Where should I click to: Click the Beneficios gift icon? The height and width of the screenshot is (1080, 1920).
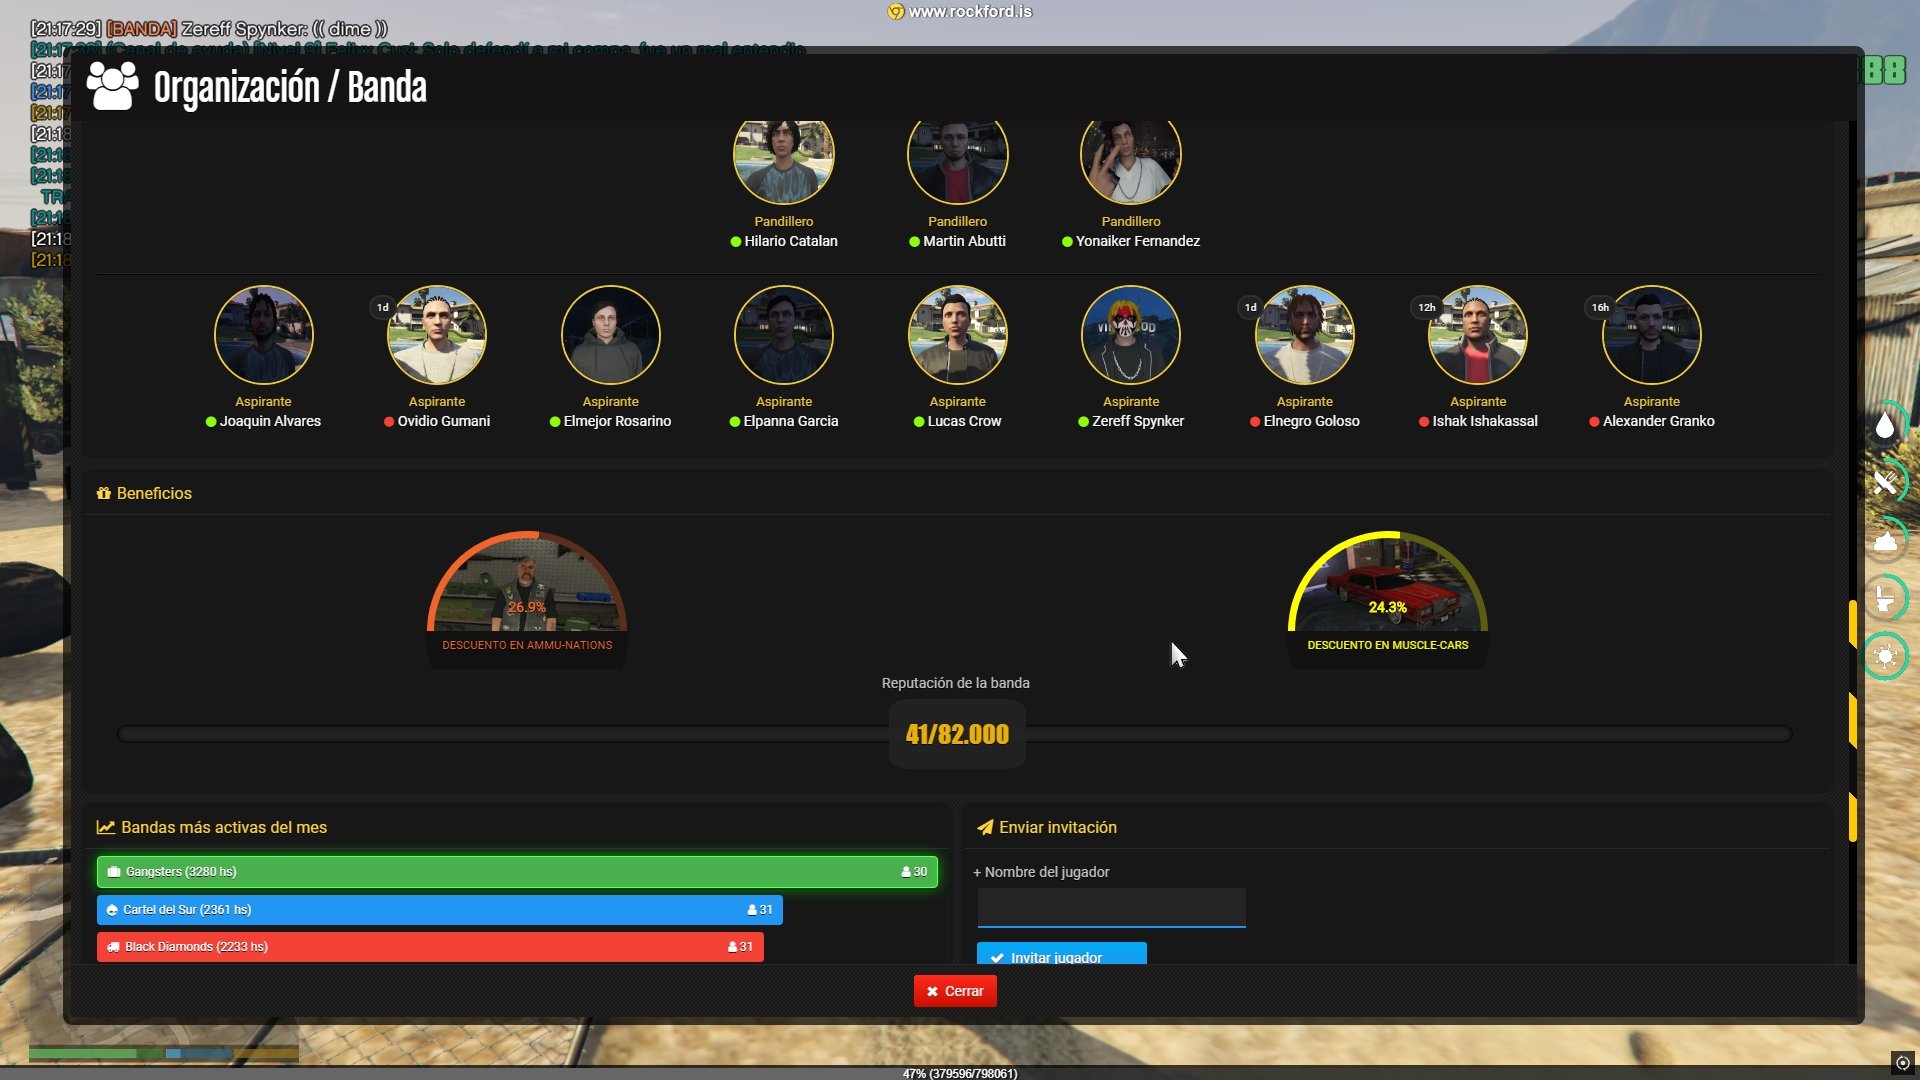[x=103, y=493]
